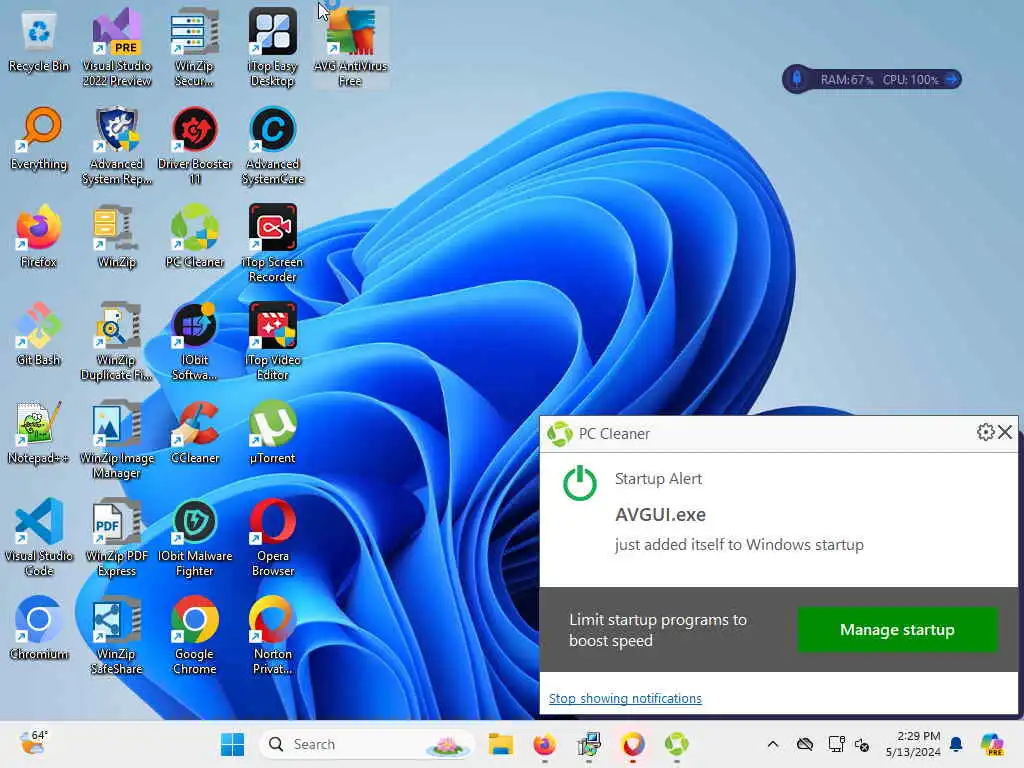The image size is (1024, 768).
Task: Launch Advanced SystemCare shortcut
Action: tap(272, 145)
